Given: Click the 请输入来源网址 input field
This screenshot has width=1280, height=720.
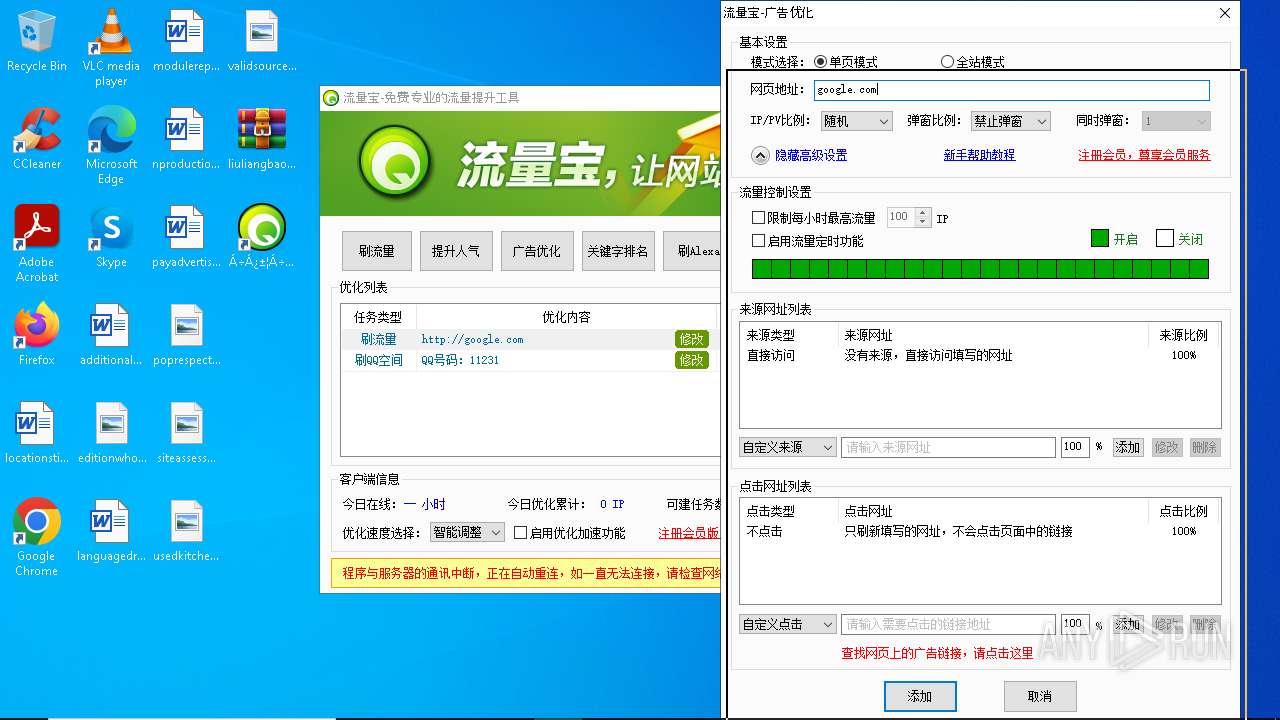Looking at the screenshot, I should coord(948,447).
